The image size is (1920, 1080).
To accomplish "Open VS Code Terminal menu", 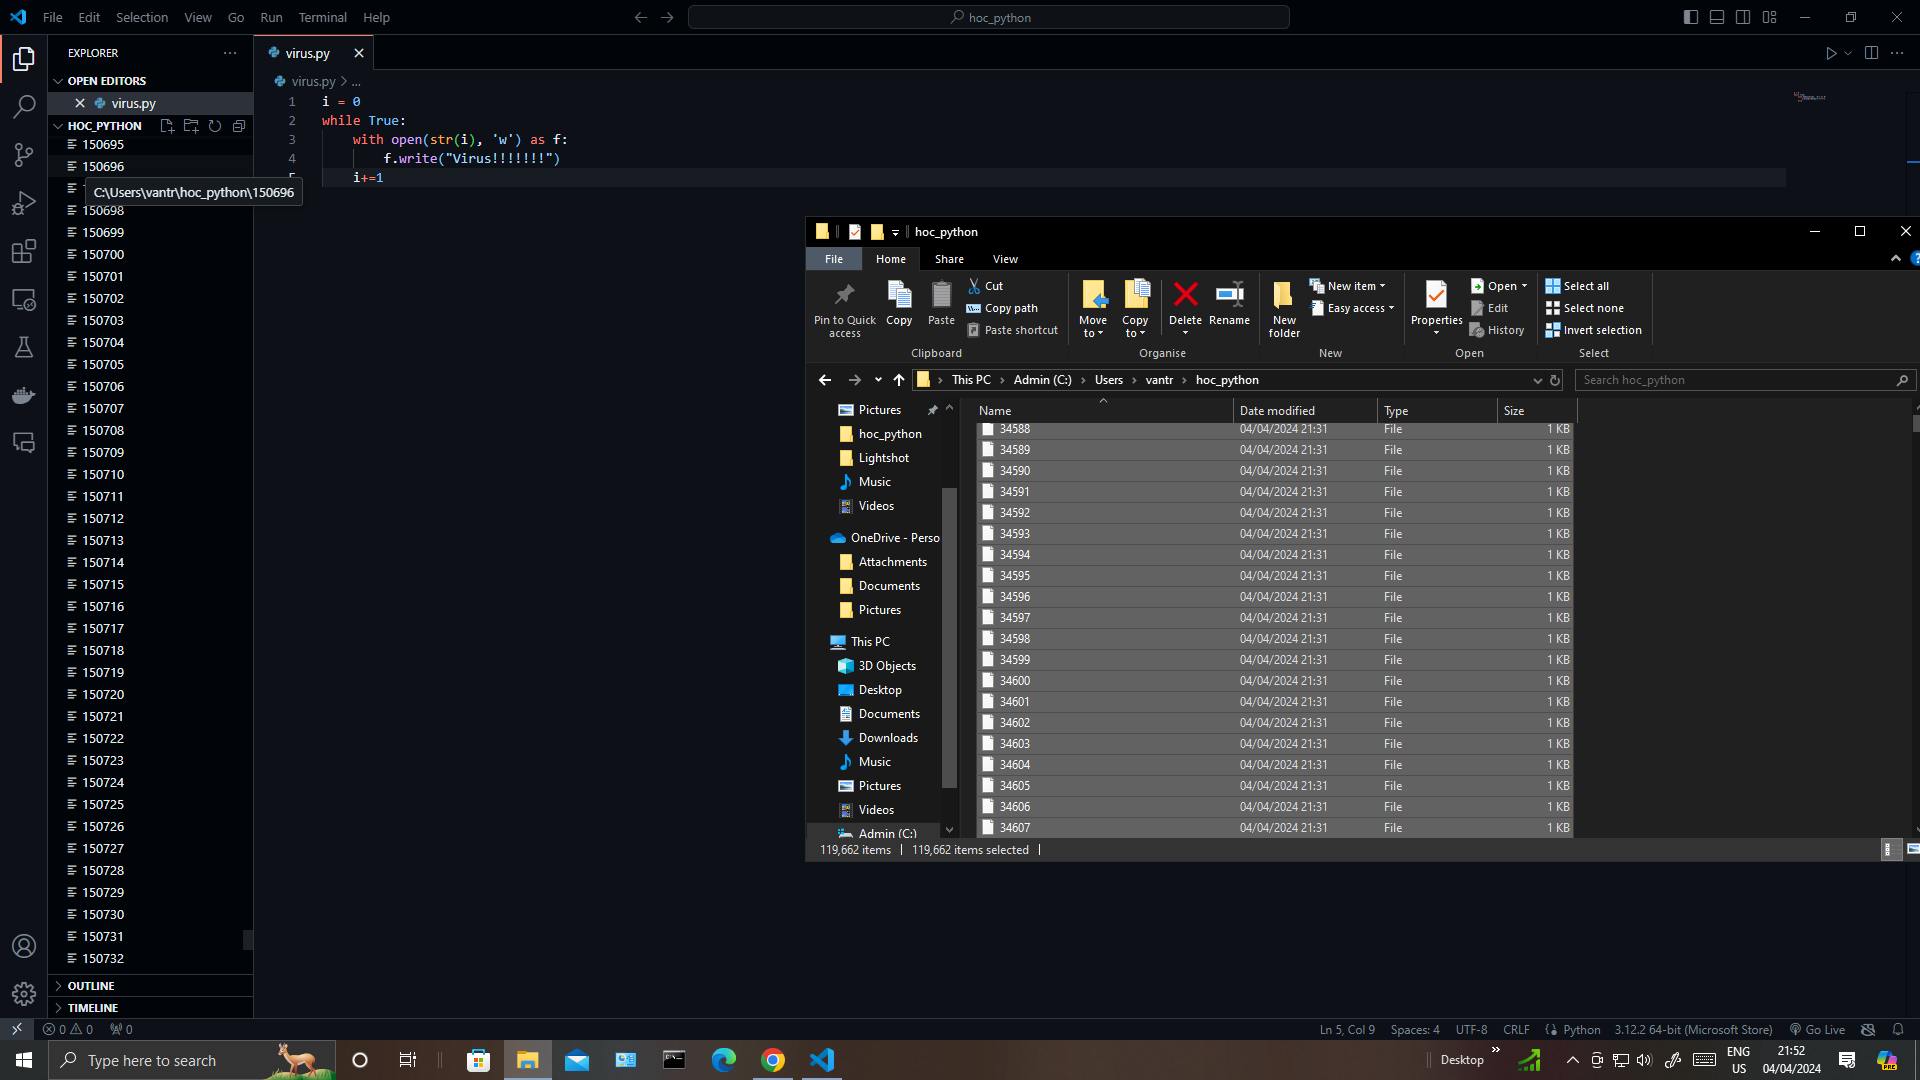I will pyautogui.click(x=322, y=17).
